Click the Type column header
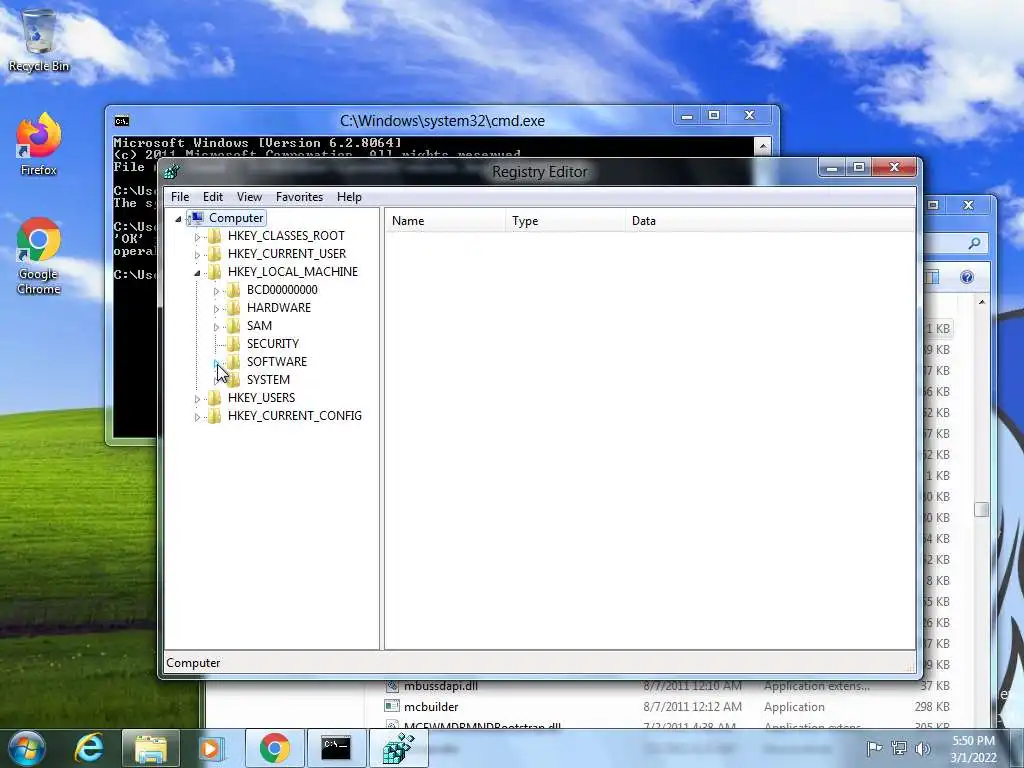The image size is (1024, 768). [566, 221]
